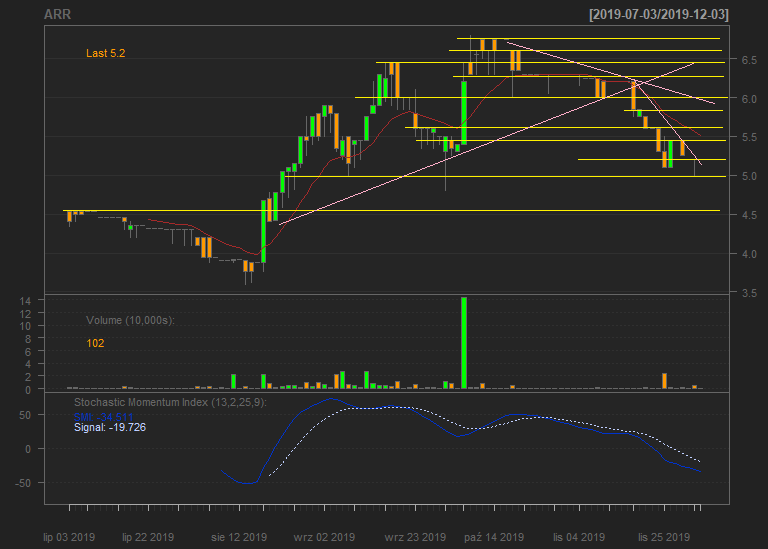Click the orange volume value 102
The width and height of the screenshot is (768, 549).
(x=95, y=343)
